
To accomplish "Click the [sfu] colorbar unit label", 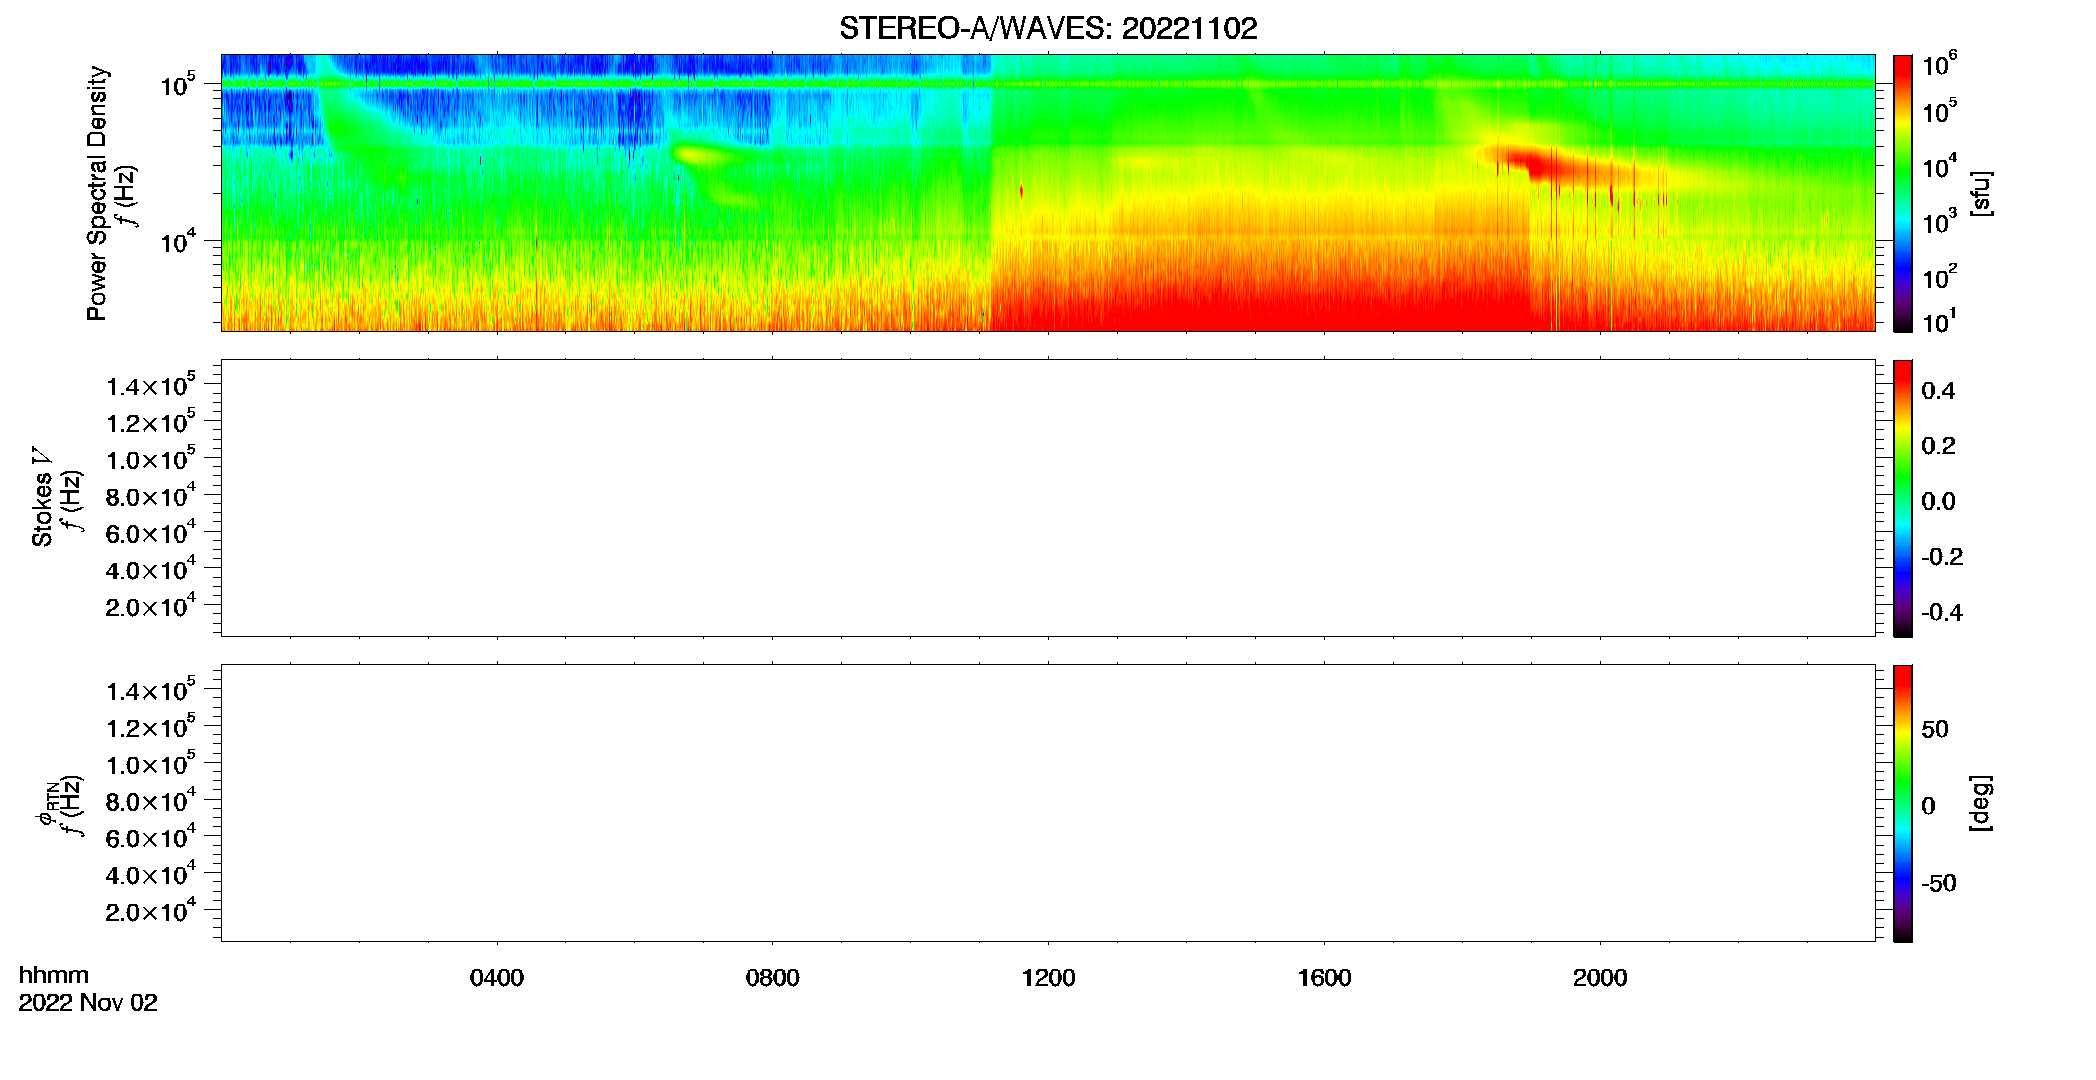I will (1981, 193).
